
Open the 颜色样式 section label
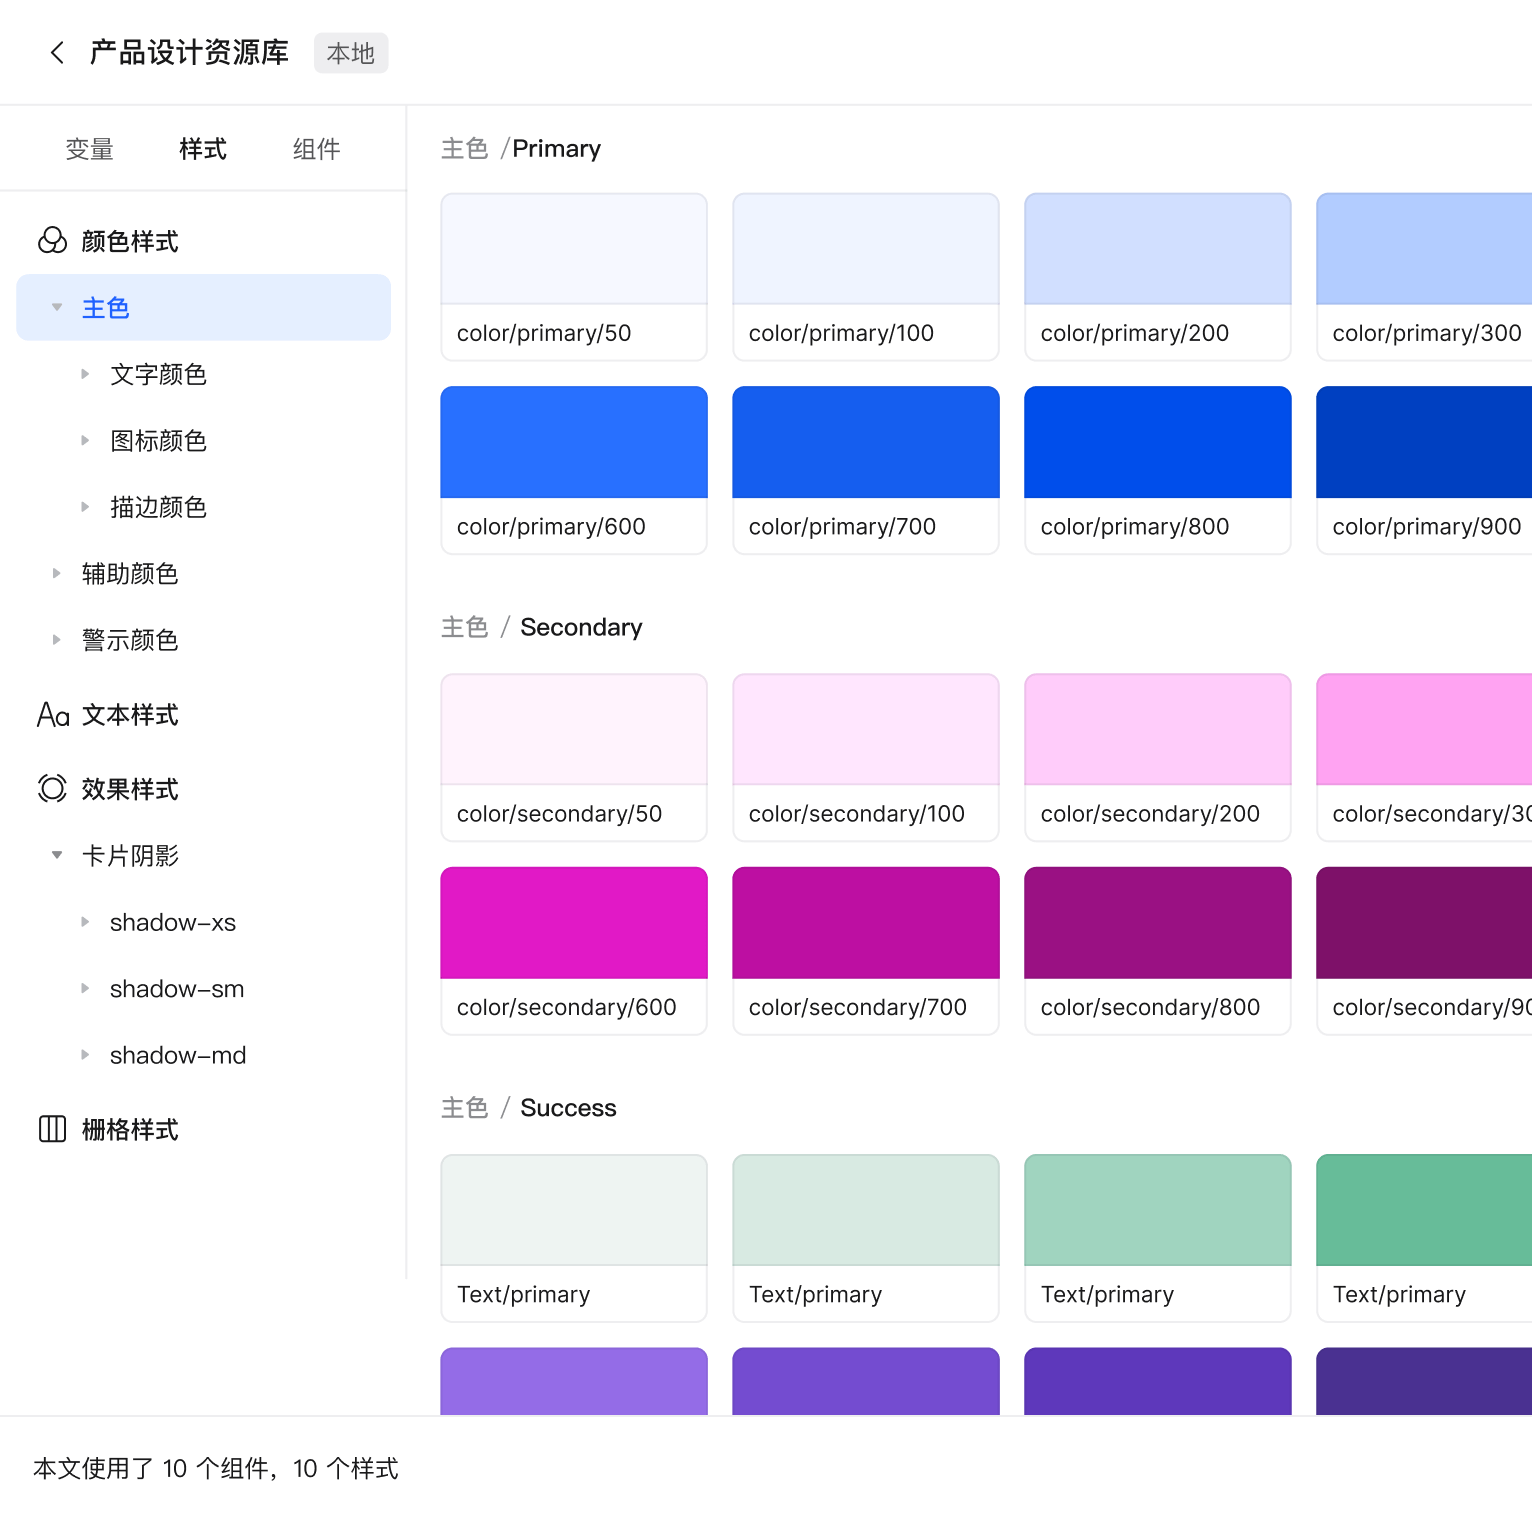pyautogui.click(x=130, y=241)
